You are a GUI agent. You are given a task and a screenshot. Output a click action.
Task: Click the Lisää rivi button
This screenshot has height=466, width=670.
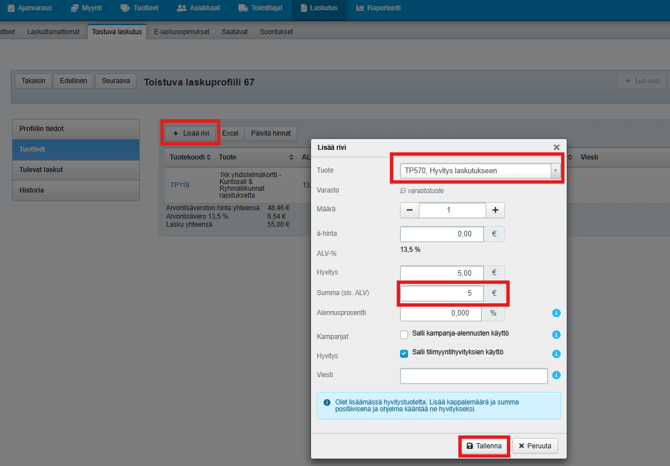(190, 133)
